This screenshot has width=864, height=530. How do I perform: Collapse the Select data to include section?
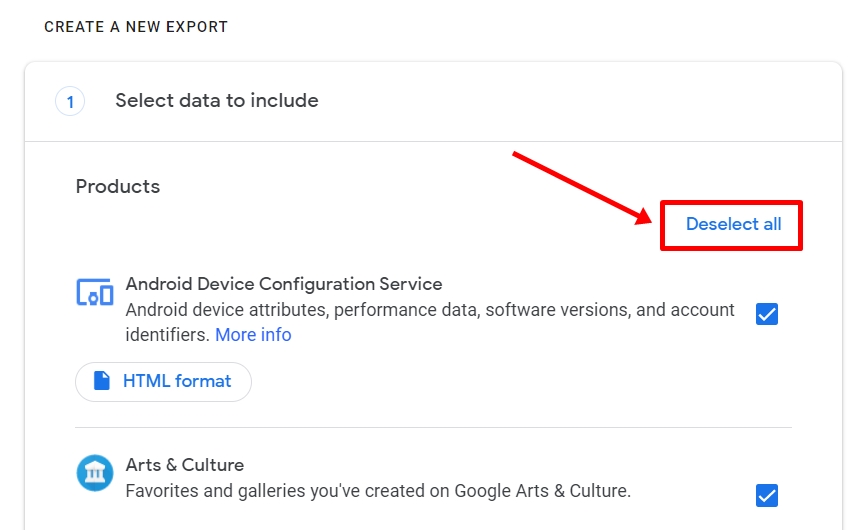tap(217, 101)
